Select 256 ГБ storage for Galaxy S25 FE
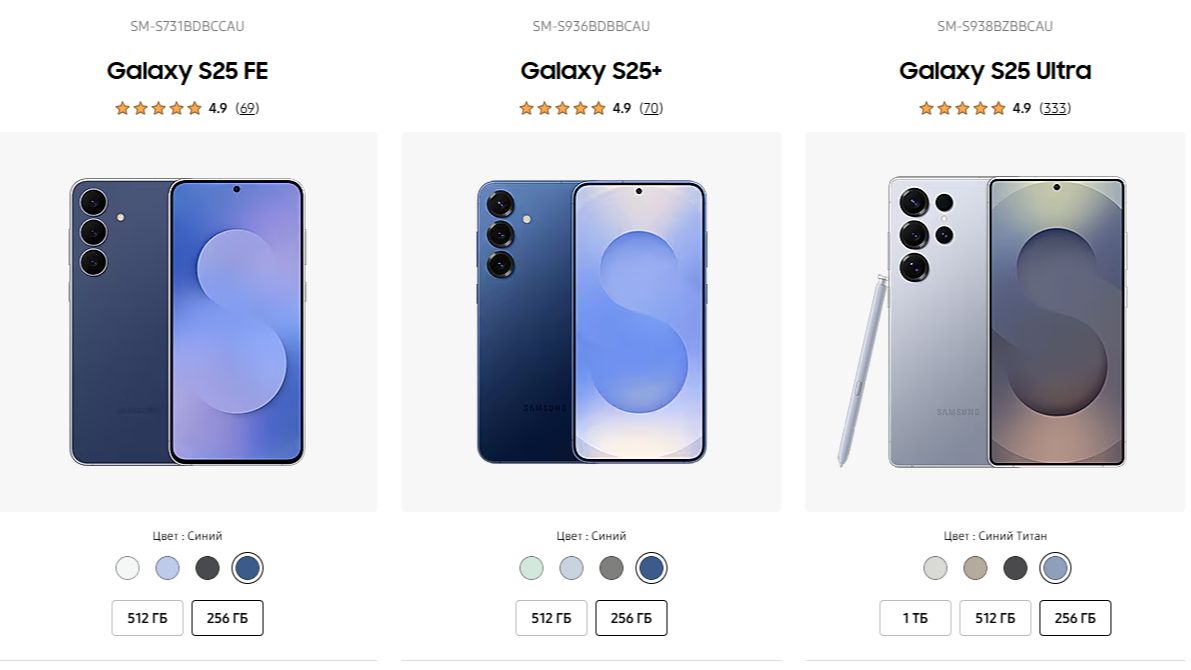The width and height of the screenshot is (1191, 670). pyautogui.click(x=227, y=618)
